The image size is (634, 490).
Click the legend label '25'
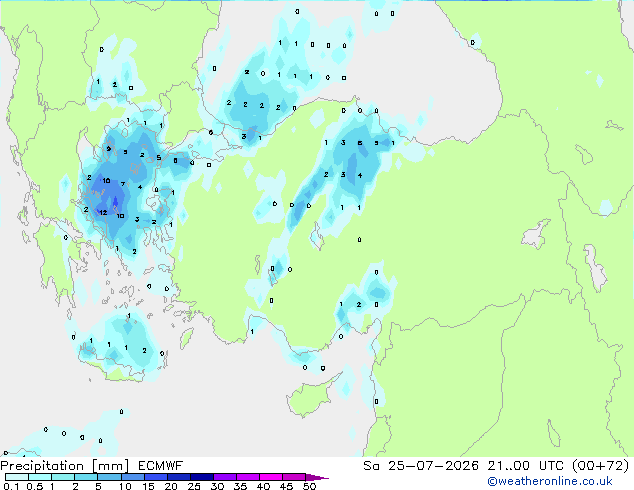pyautogui.click(x=194, y=486)
